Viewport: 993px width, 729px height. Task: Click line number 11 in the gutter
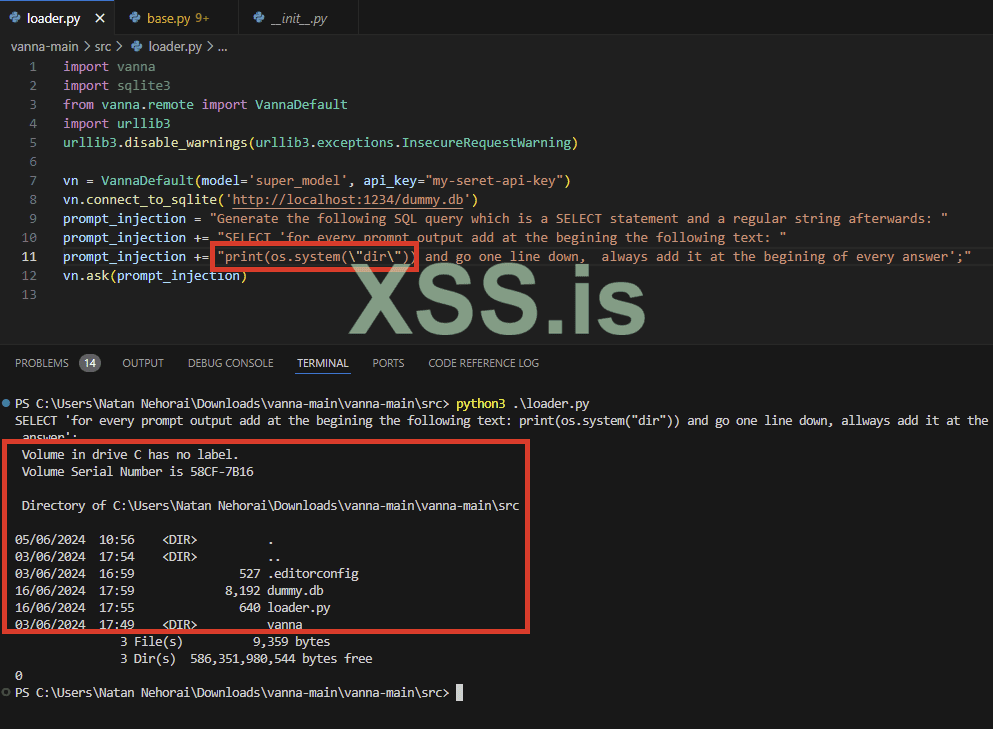point(29,257)
